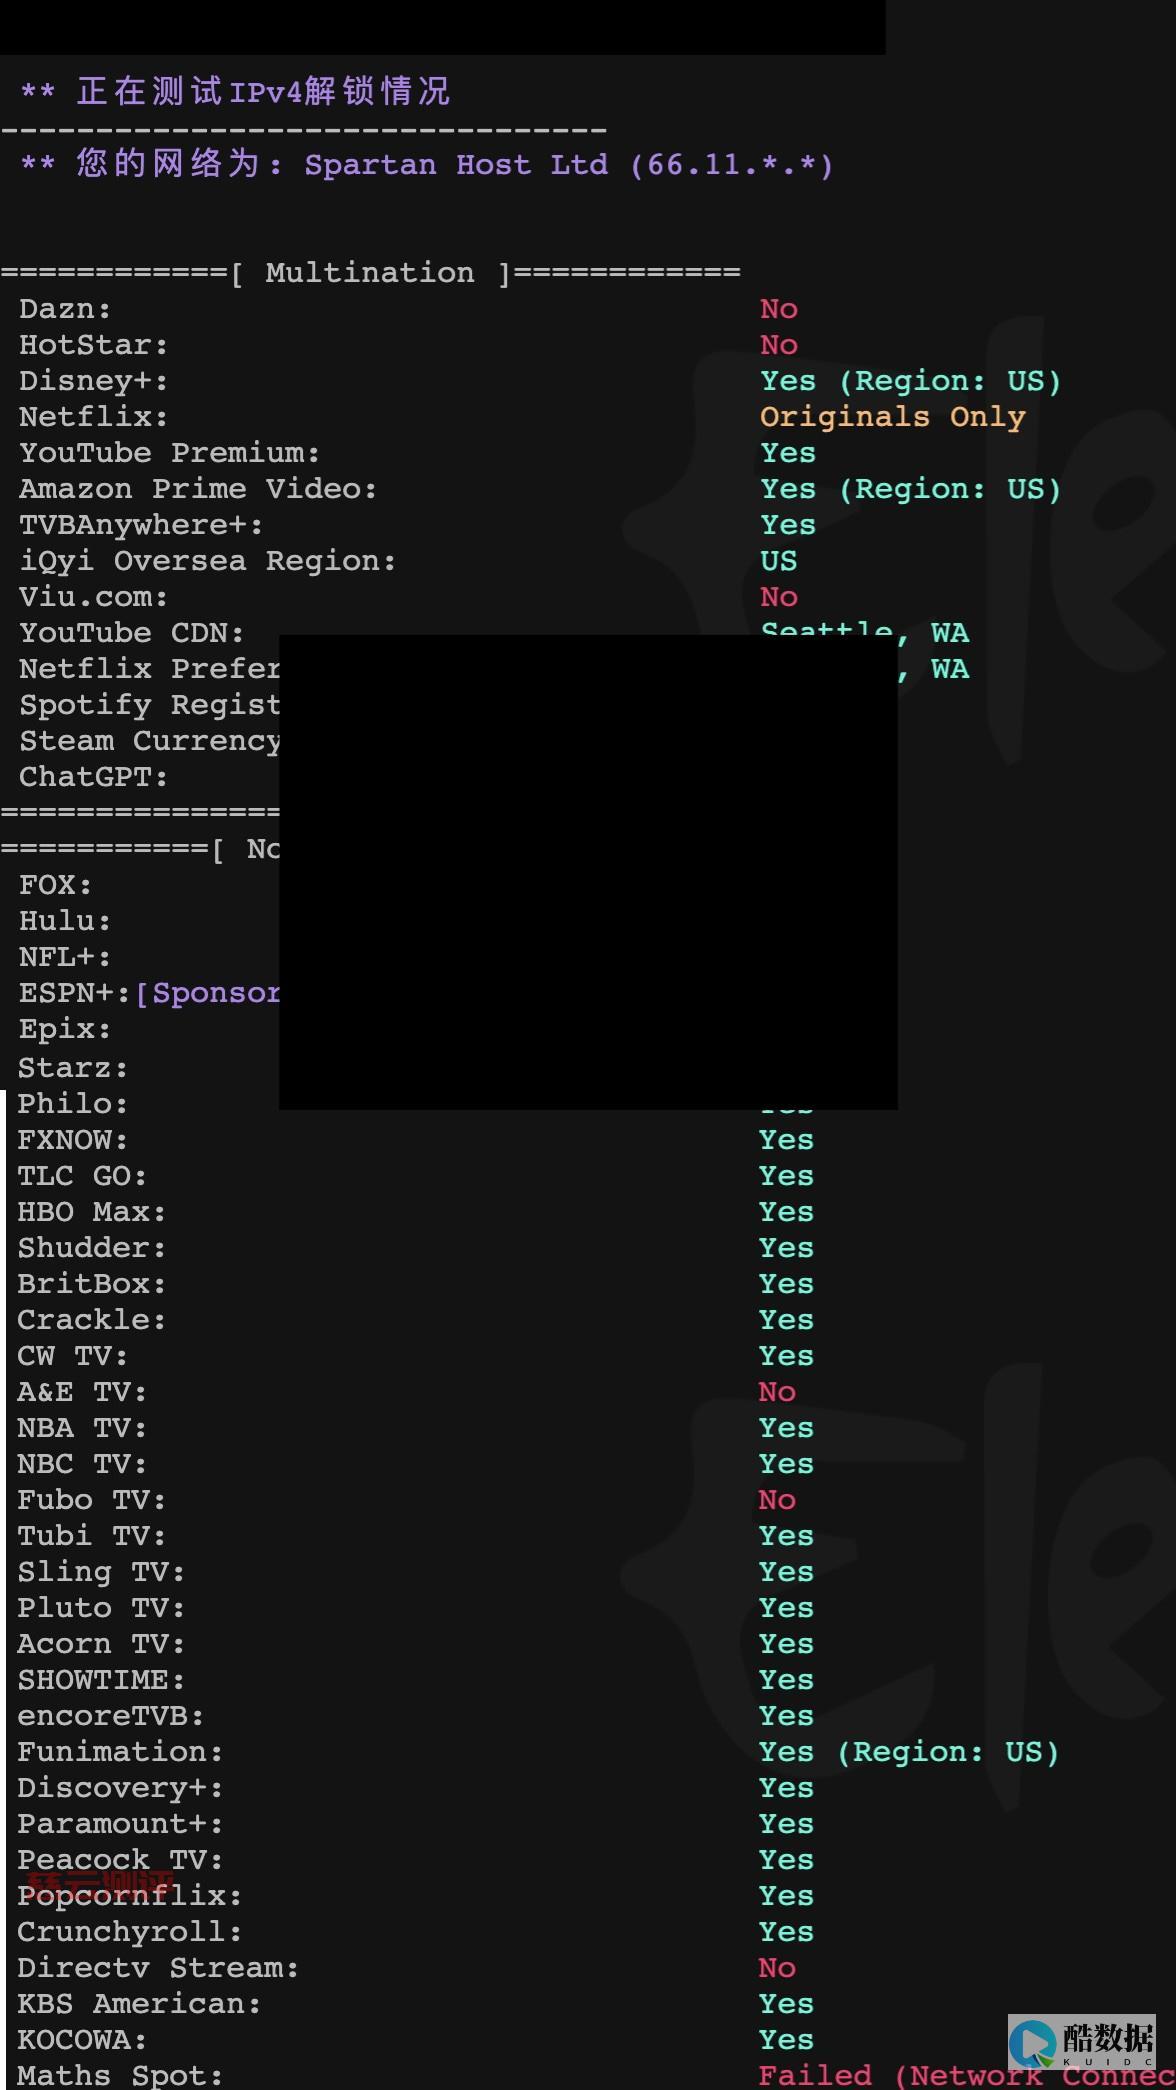Click the 'NFL+:' label
This screenshot has width=1176, height=2090.
click(65, 957)
